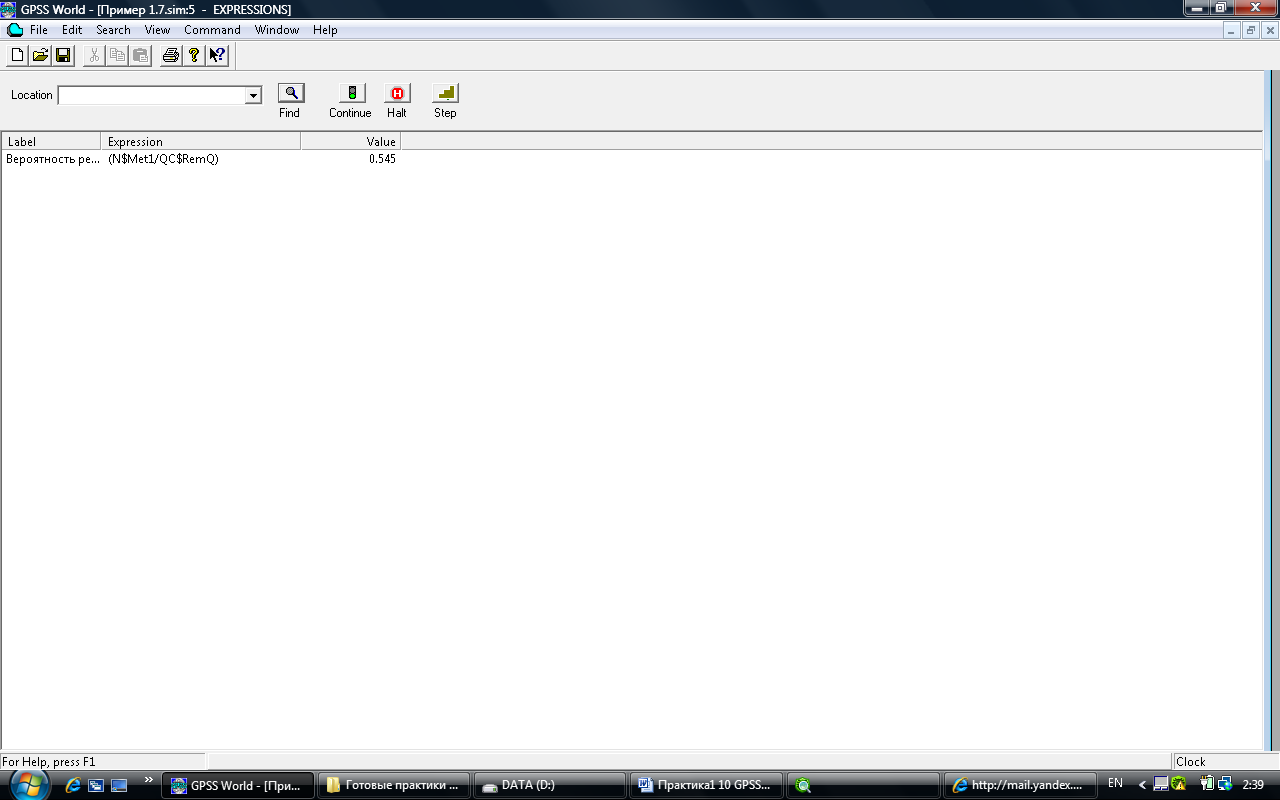Switch to mail.yandex browser taskbar button
This screenshot has height=800, width=1280.
pyautogui.click(x=1020, y=785)
